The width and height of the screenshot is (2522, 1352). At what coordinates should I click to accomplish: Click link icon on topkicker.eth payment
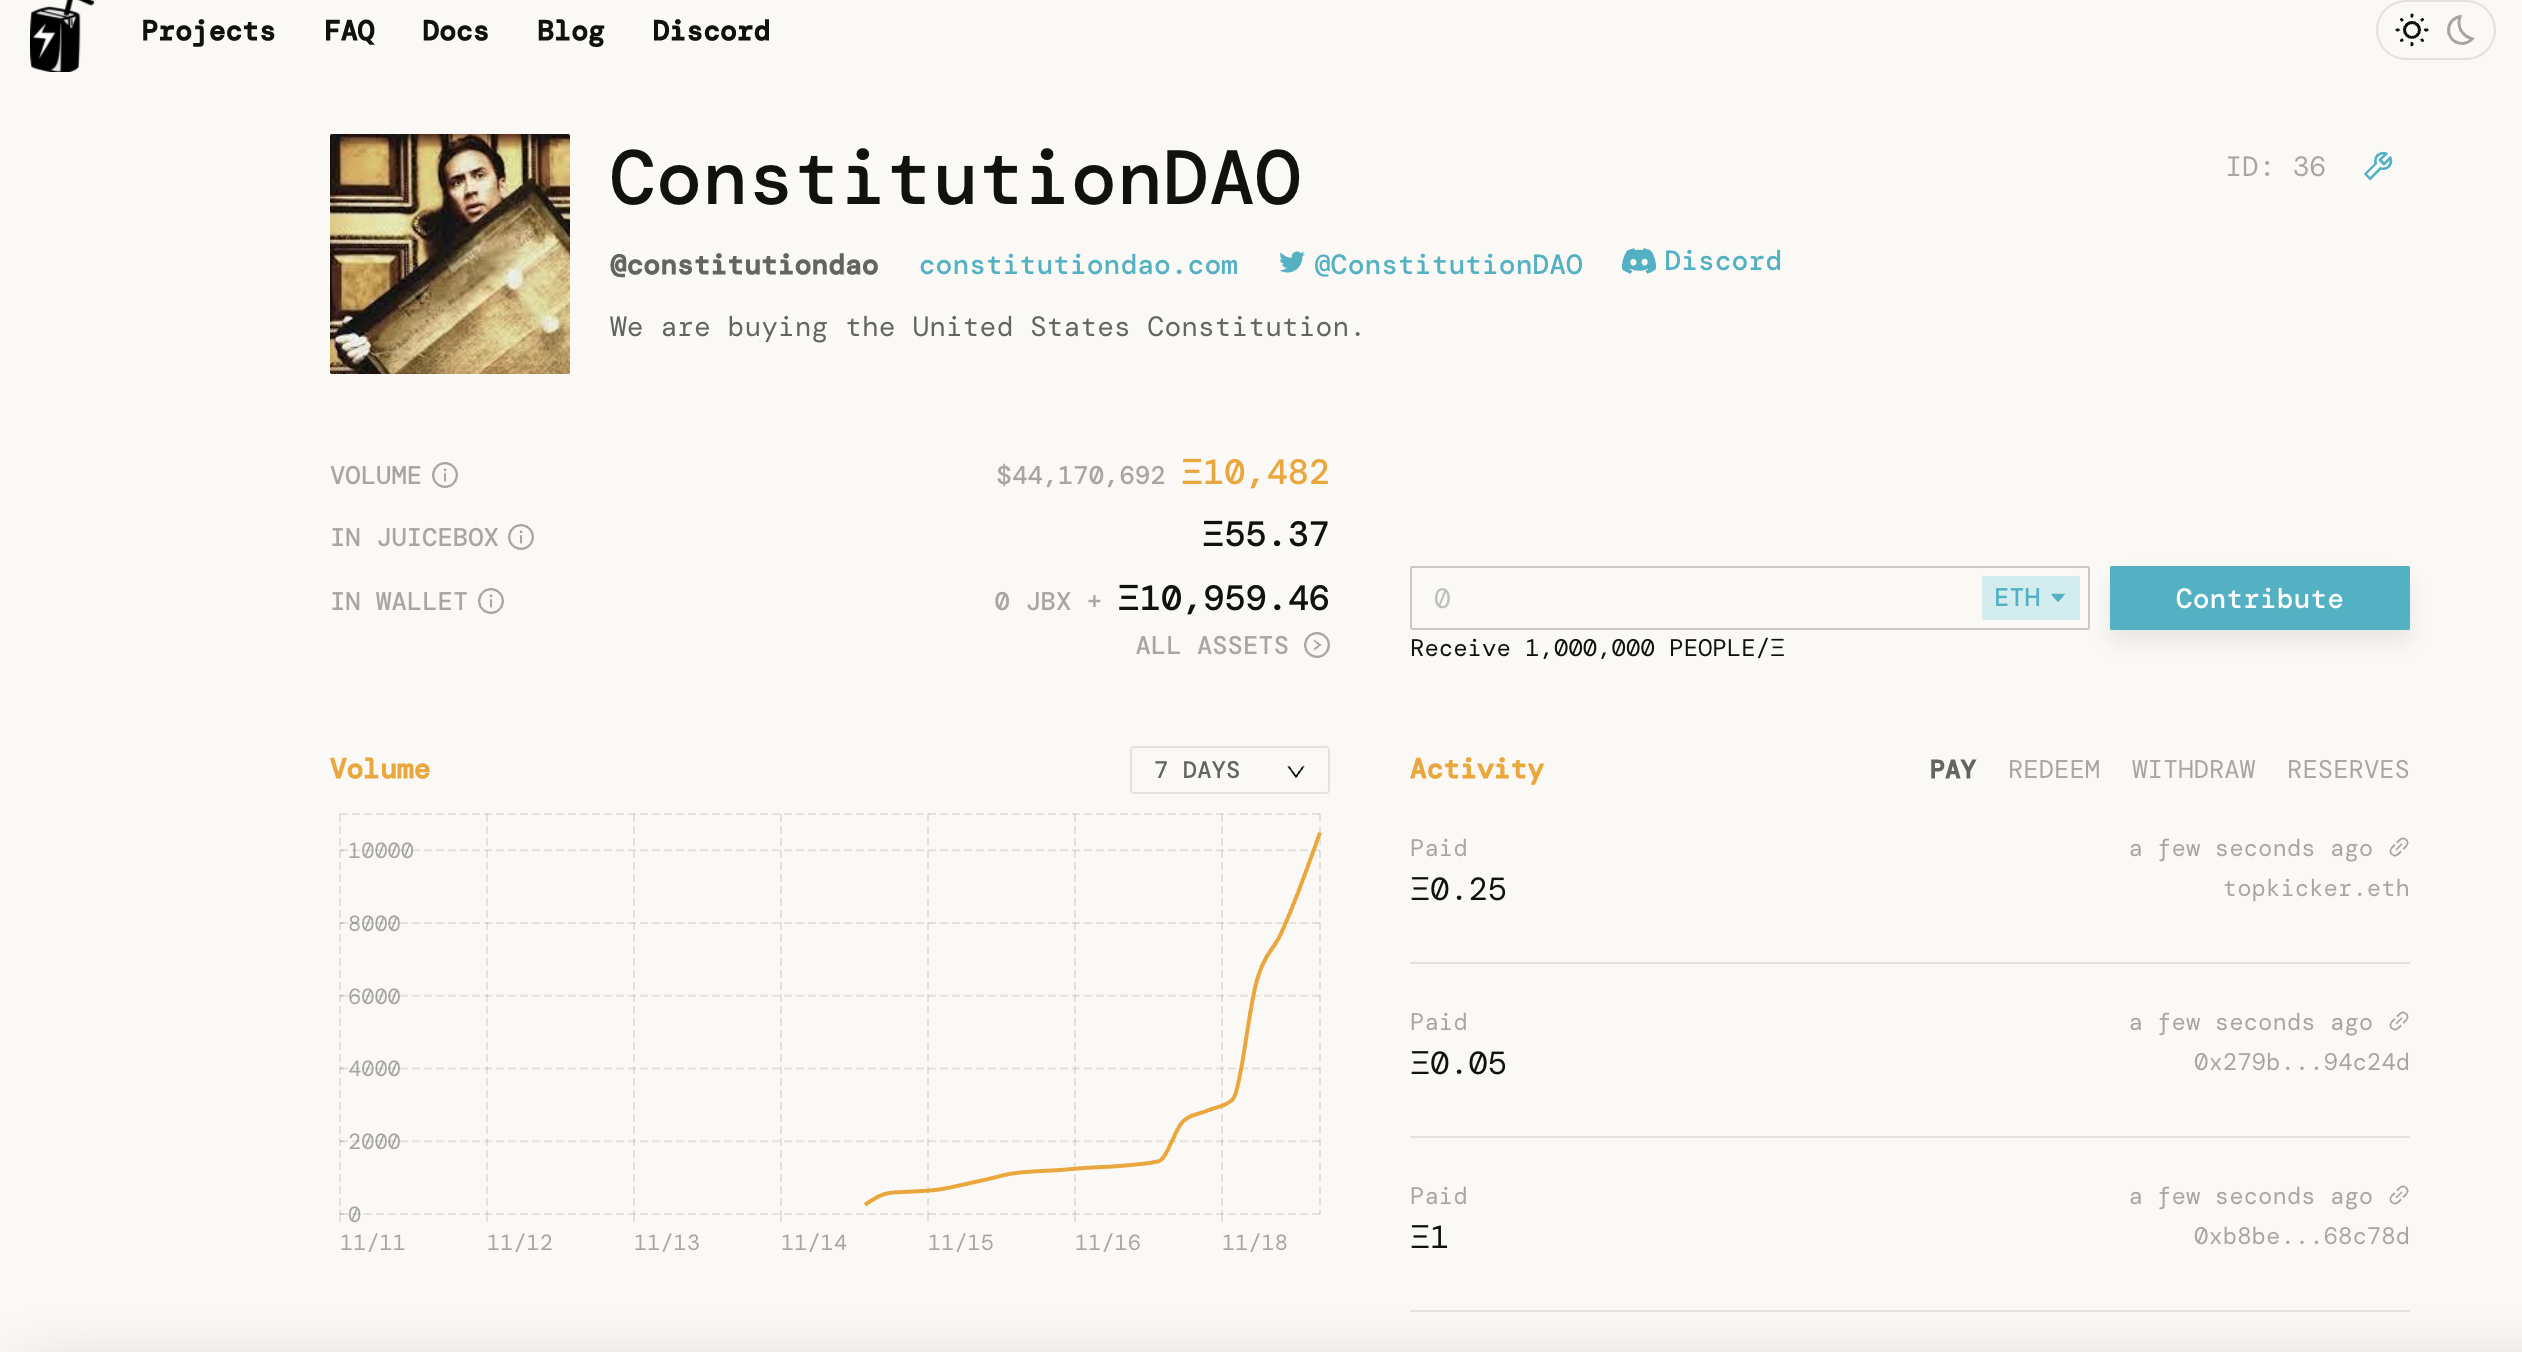tap(2399, 848)
